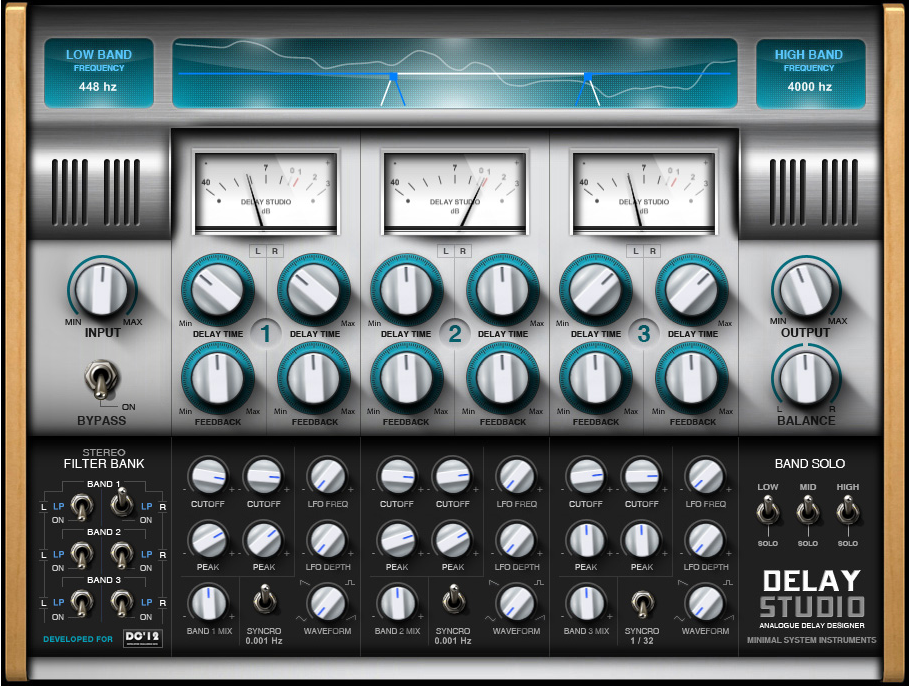Click the BALANCE knob
The width and height of the screenshot is (910, 687).
click(806, 377)
